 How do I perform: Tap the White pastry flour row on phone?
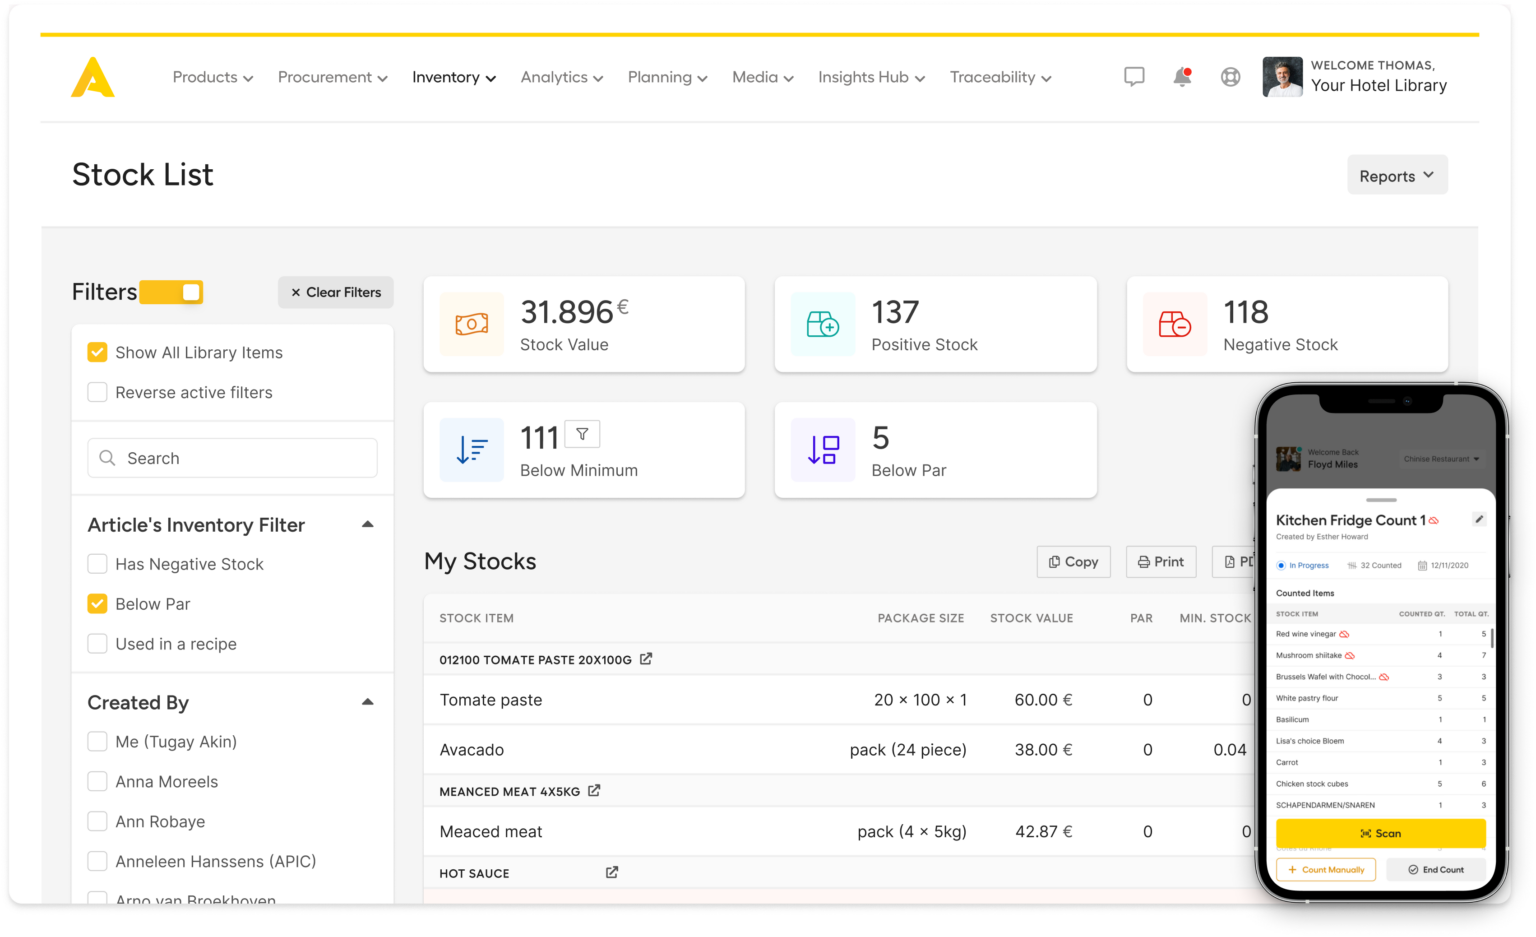pos(1381,698)
